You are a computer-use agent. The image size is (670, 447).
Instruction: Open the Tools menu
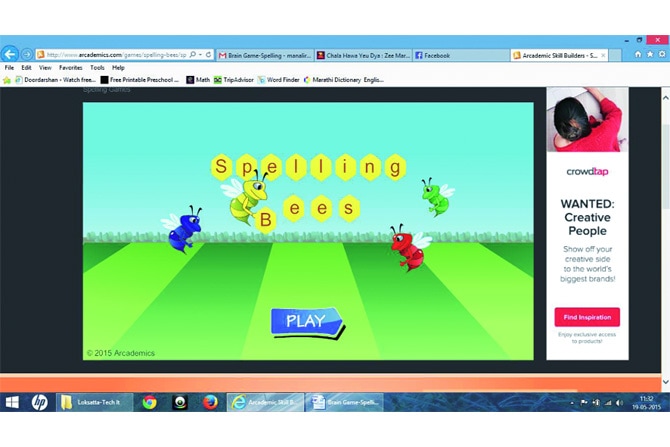(97, 67)
